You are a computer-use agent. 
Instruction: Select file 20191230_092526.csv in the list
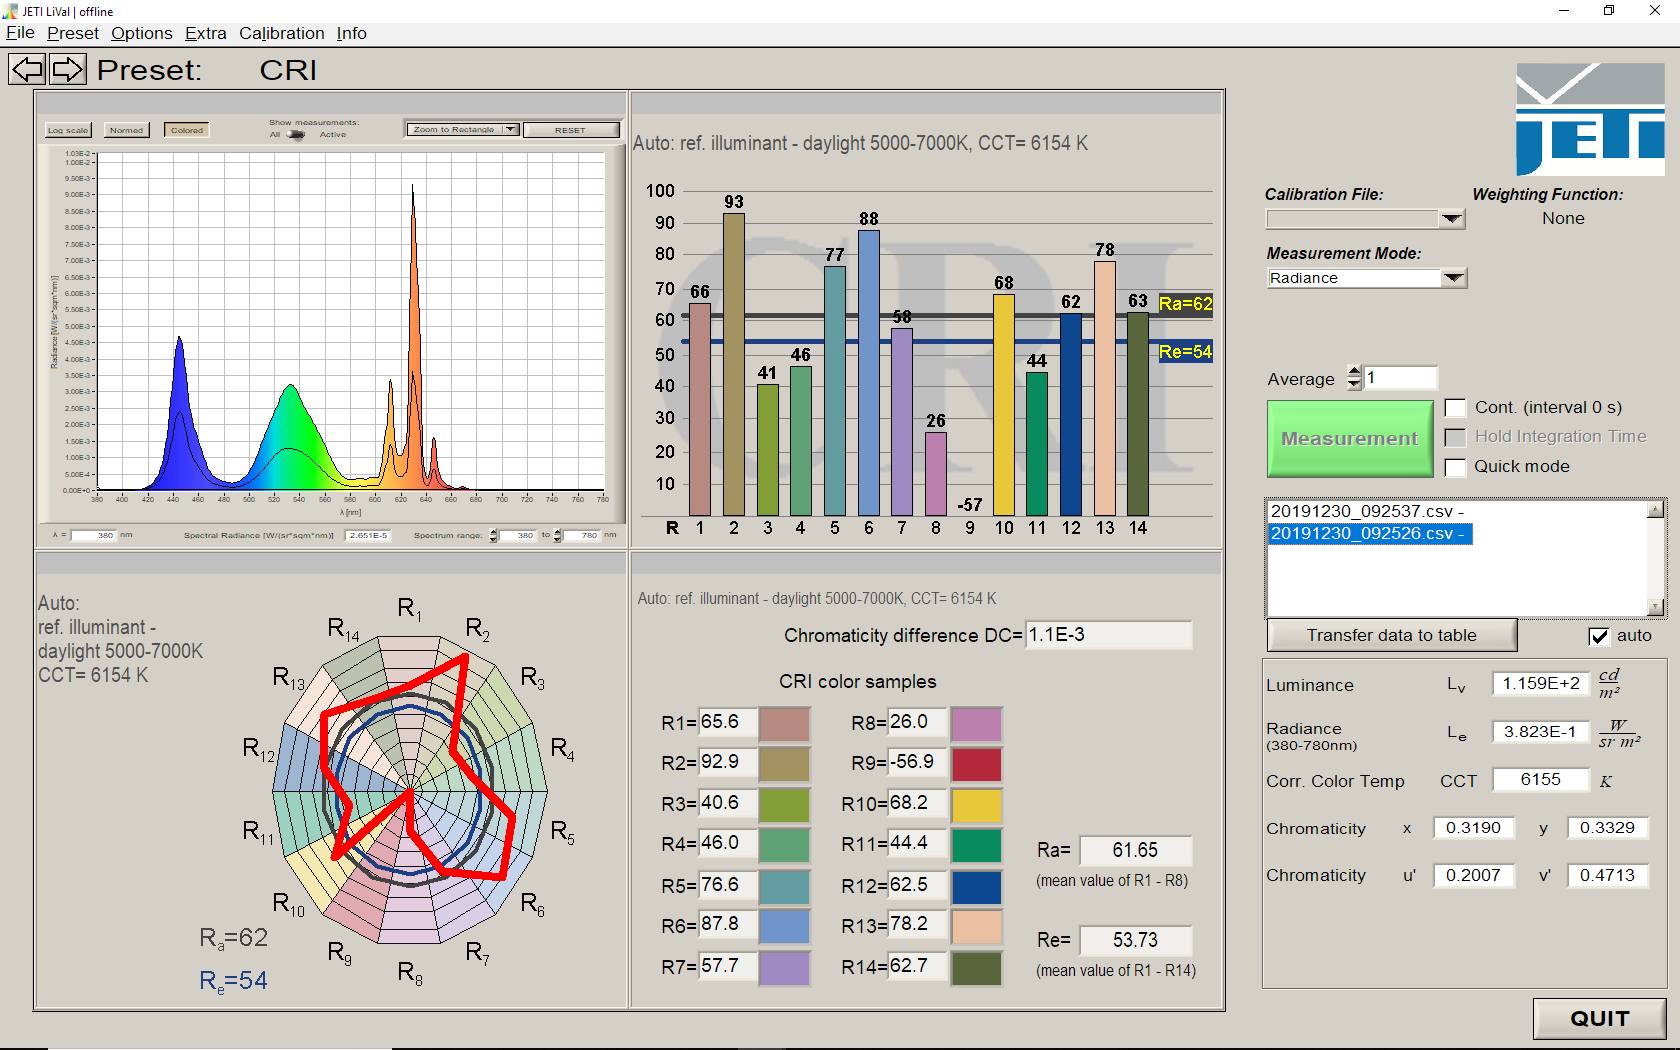[1370, 534]
